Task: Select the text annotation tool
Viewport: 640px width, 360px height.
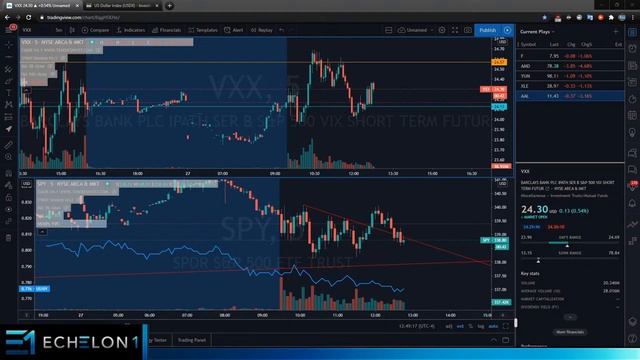Action: [9, 93]
